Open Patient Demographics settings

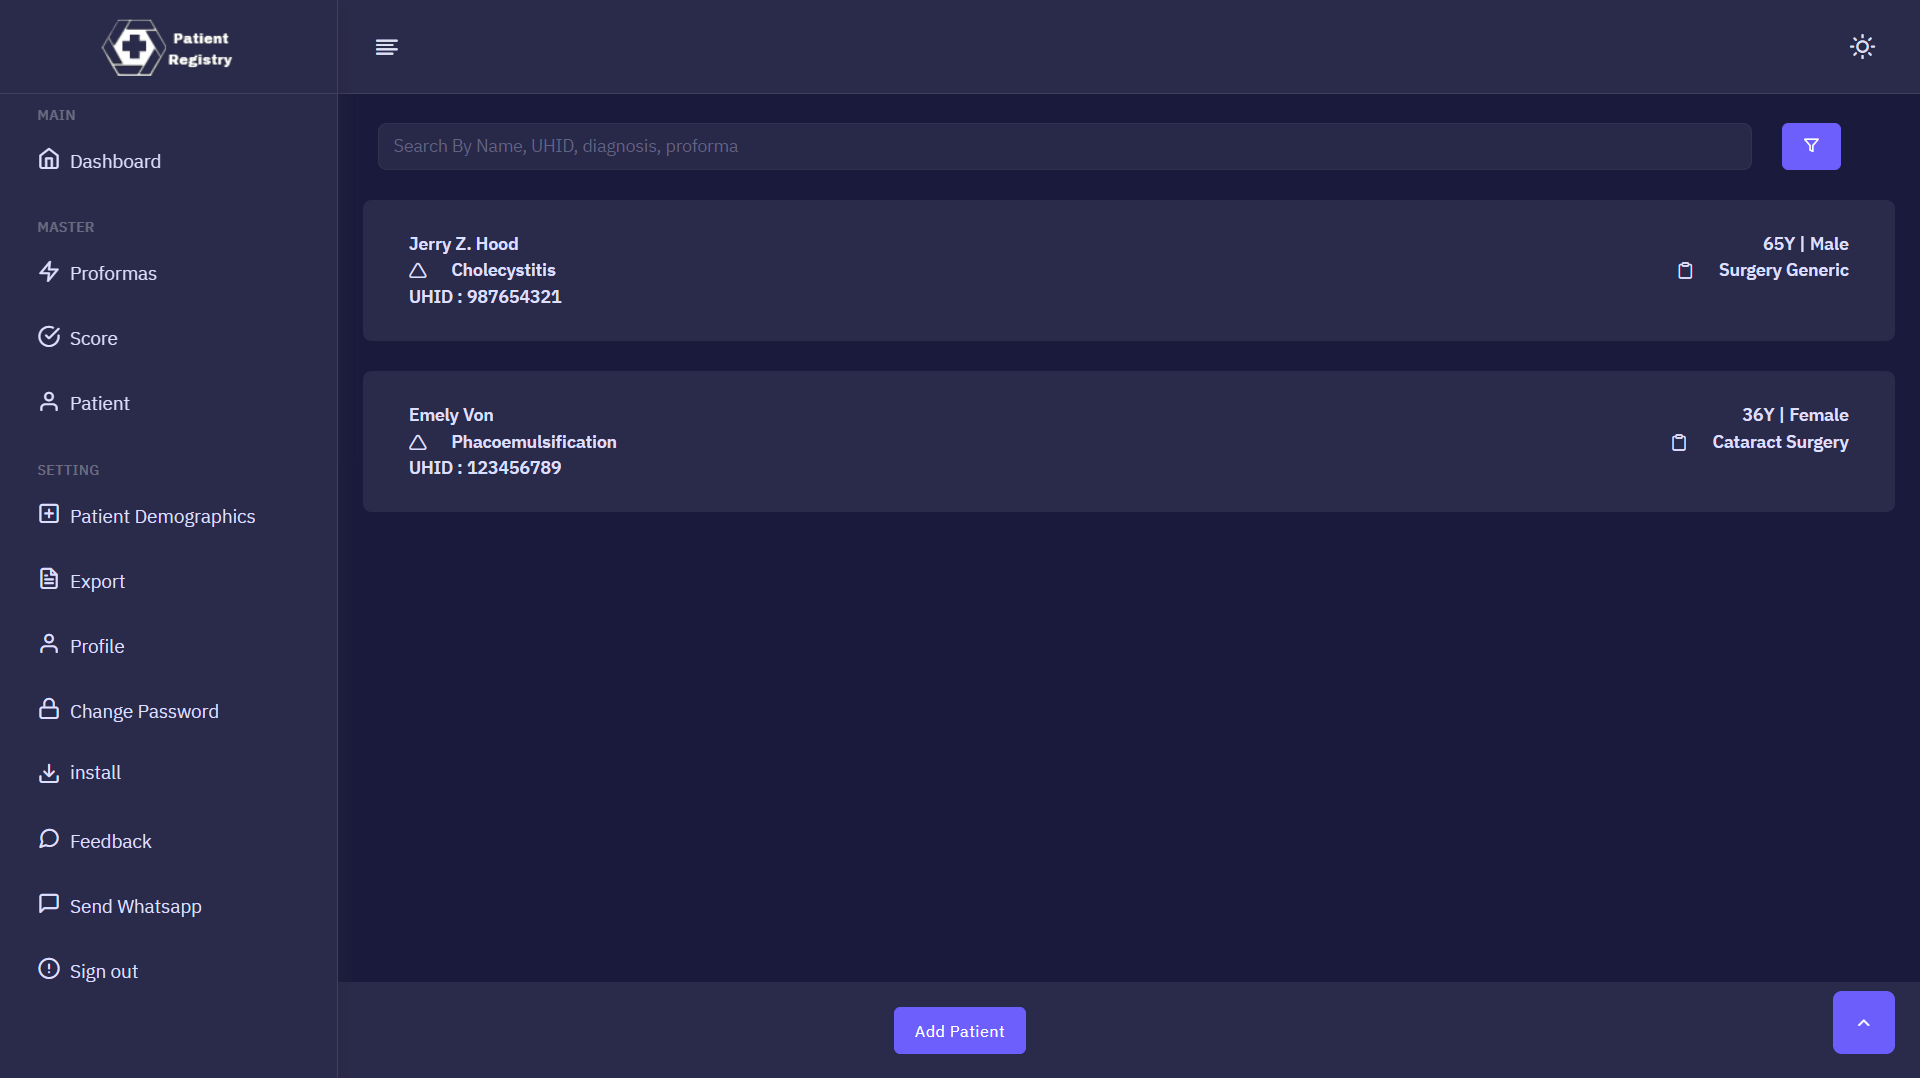[161, 516]
